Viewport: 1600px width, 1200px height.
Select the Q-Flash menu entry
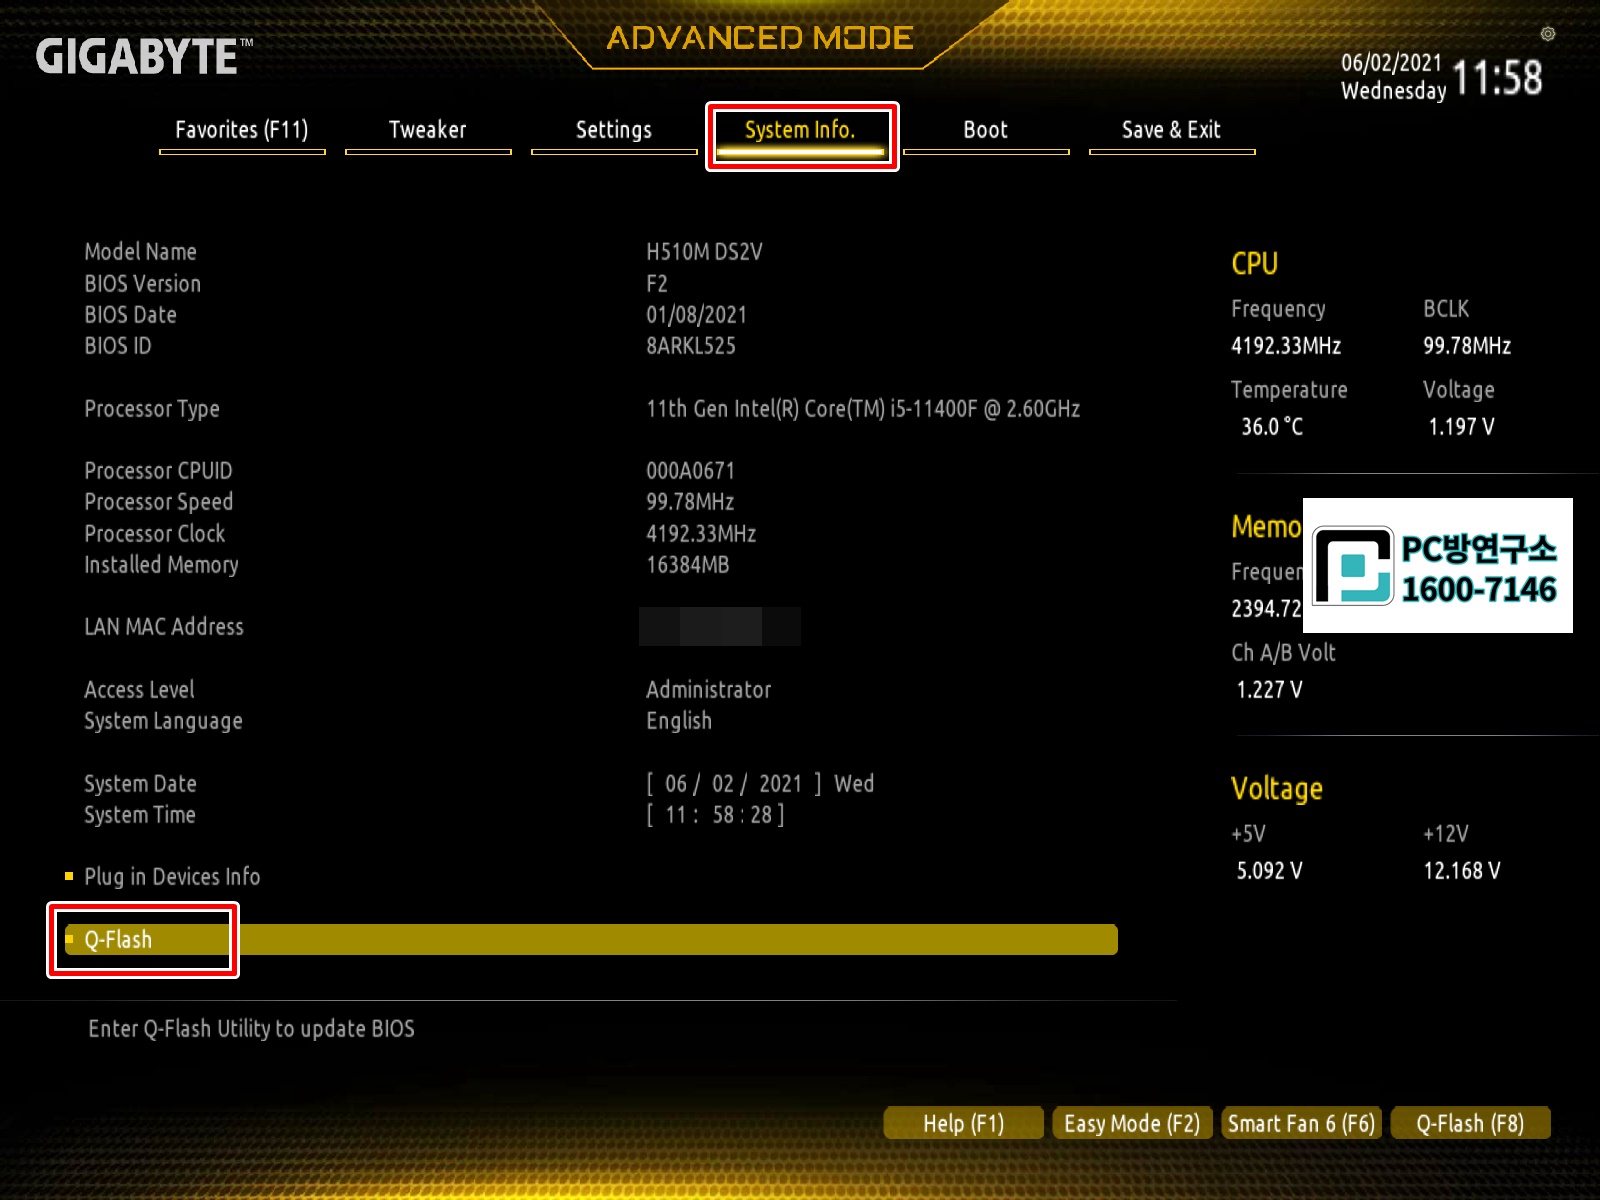tap(590, 940)
